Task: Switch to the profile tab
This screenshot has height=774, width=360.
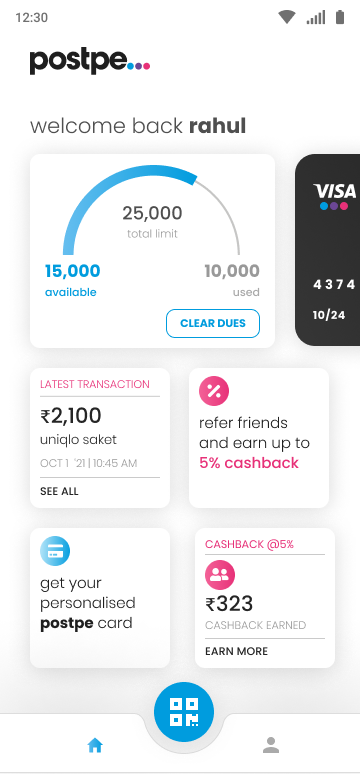Action: pyautogui.click(x=271, y=745)
